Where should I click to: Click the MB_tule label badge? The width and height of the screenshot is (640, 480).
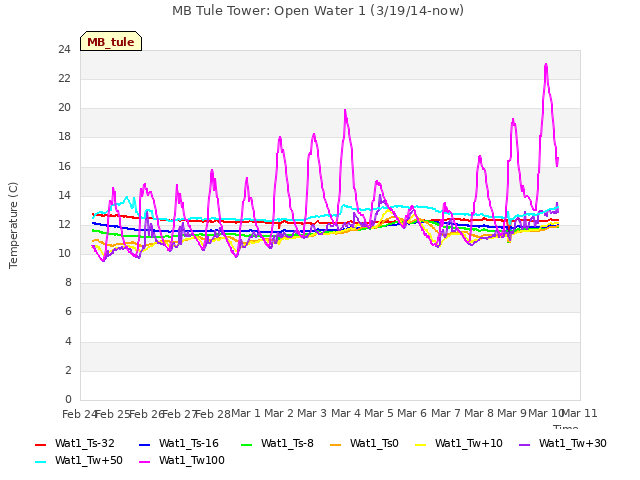click(x=111, y=41)
